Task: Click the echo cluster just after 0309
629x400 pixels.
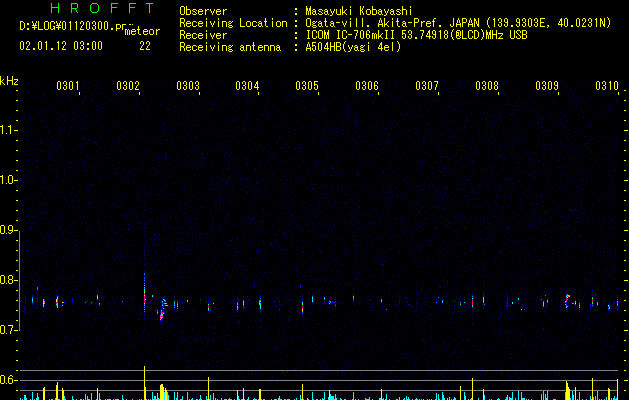Action: (567, 301)
